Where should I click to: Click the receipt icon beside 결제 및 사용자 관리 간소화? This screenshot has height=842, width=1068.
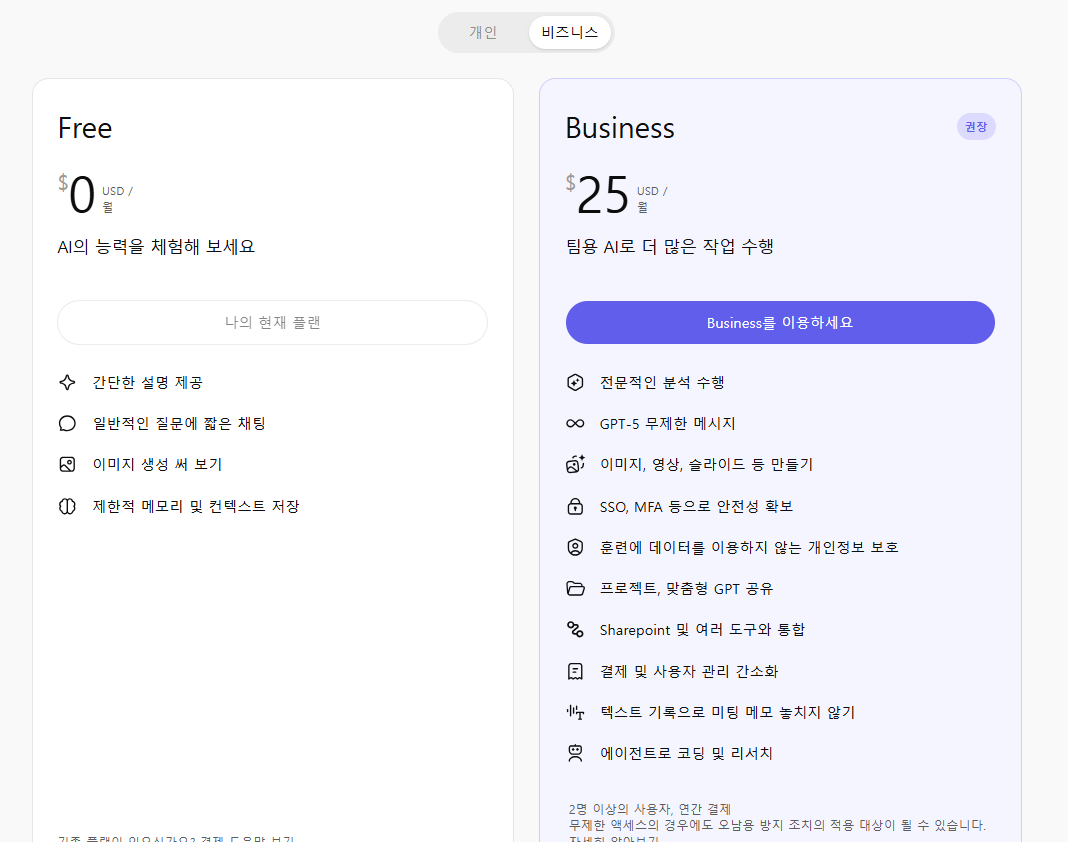pyautogui.click(x=576, y=672)
